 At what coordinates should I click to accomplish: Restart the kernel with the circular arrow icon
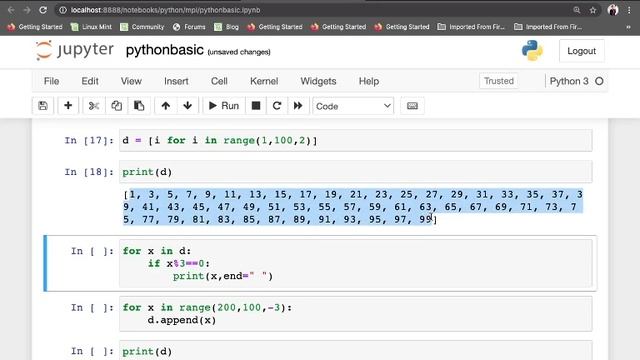[x=277, y=106]
